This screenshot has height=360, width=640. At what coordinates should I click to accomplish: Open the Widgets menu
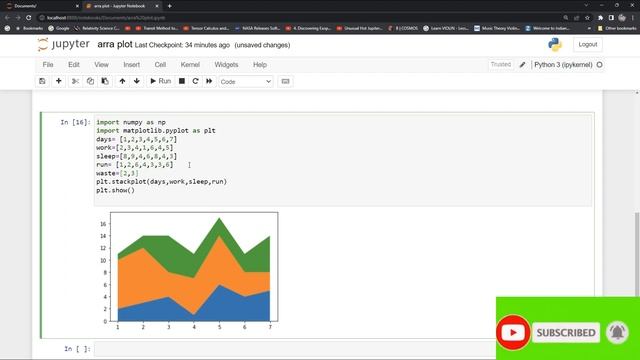pyautogui.click(x=226, y=64)
